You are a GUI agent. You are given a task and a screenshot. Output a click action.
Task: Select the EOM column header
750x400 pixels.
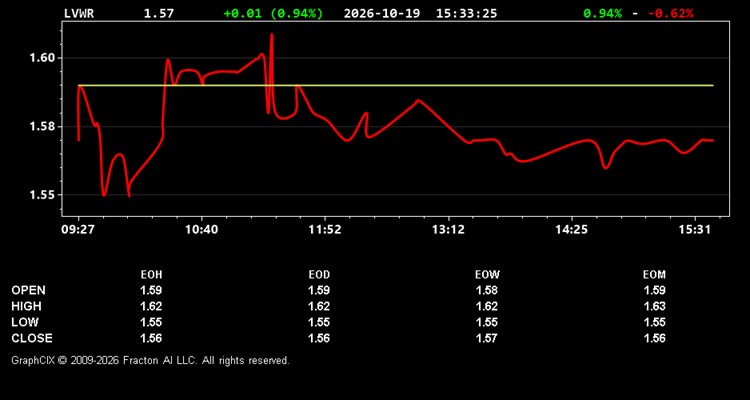pos(654,275)
